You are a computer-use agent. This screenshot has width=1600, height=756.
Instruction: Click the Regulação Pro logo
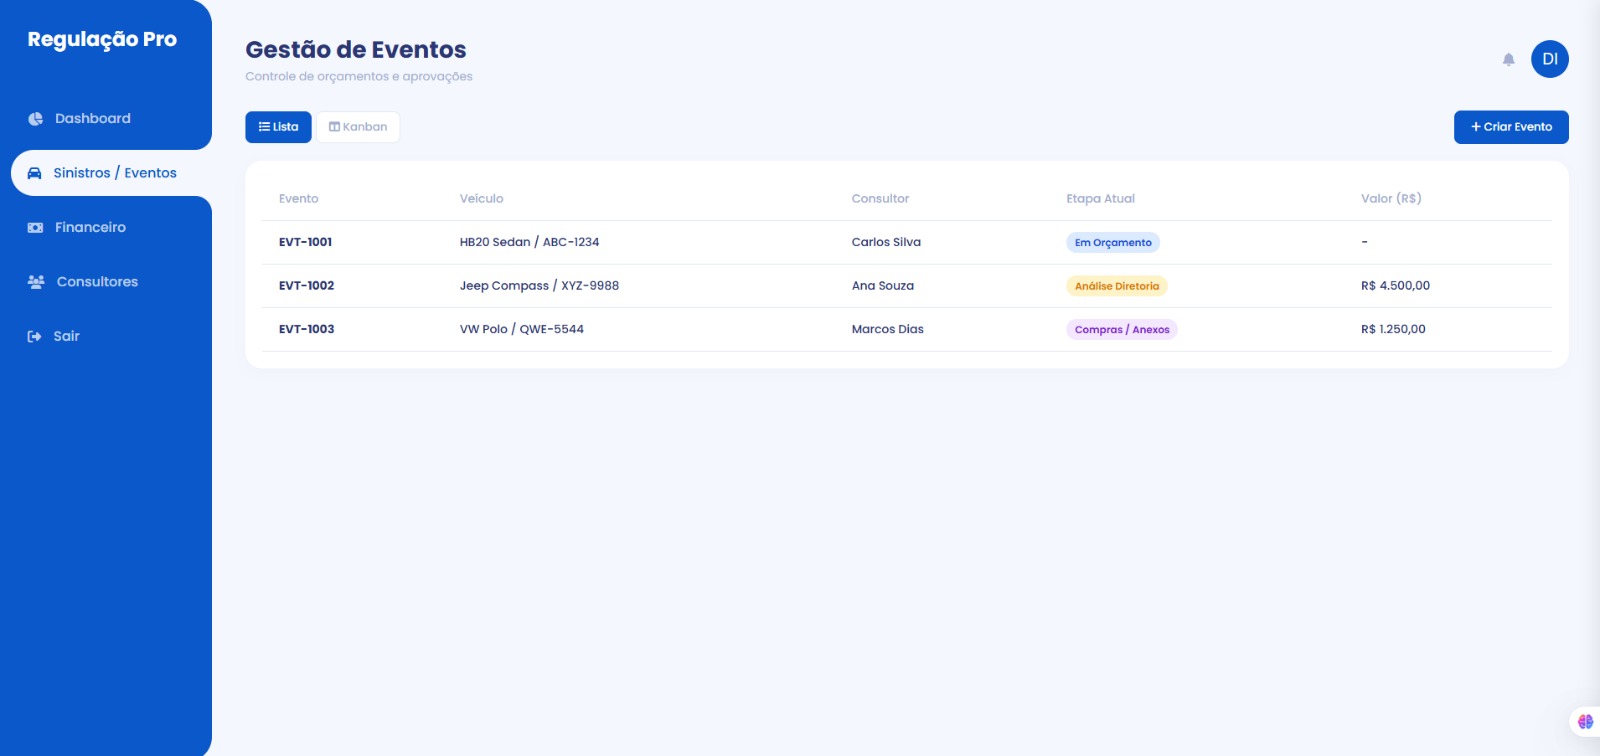(102, 40)
